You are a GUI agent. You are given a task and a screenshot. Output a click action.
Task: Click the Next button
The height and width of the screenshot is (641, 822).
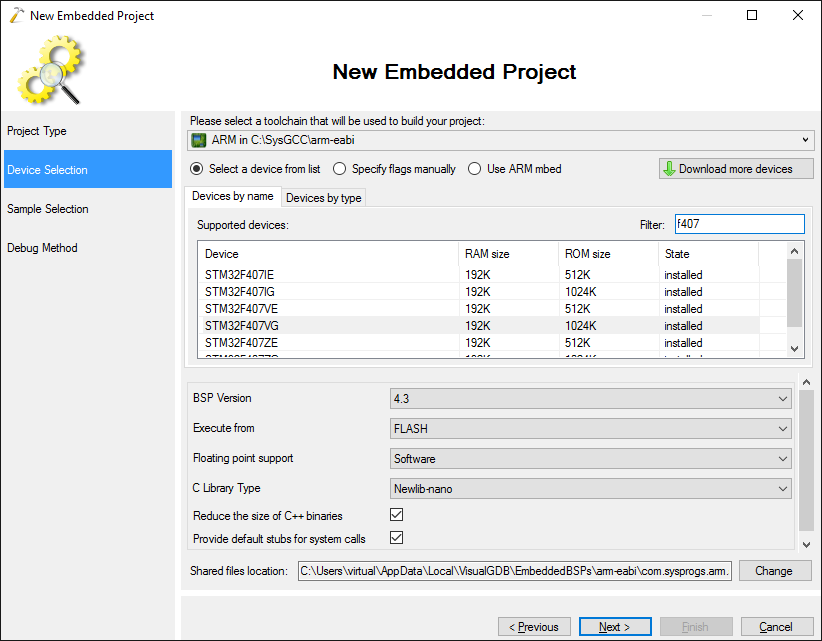coord(615,627)
